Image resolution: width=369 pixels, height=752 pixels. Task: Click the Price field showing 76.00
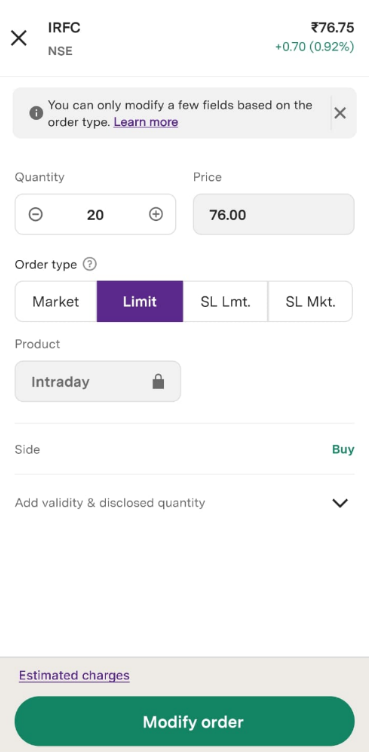click(x=274, y=214)
